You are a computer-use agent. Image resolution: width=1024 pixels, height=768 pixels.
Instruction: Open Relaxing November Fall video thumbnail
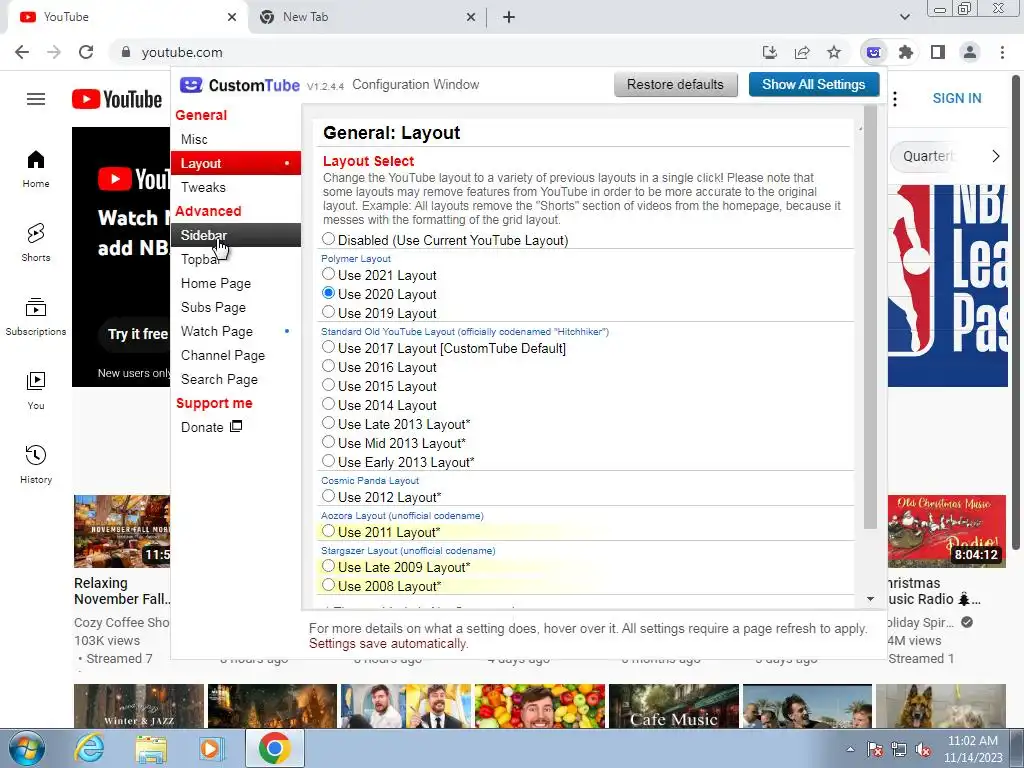tap(122, 531)
